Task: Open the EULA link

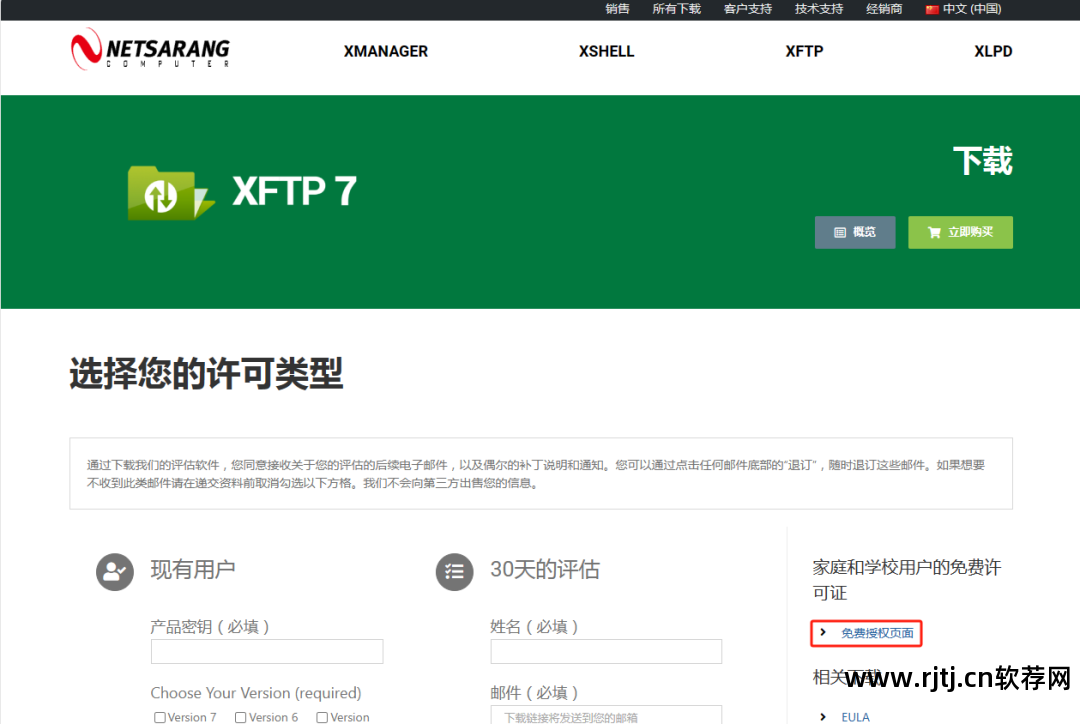Action: click(x=855, y=717)
